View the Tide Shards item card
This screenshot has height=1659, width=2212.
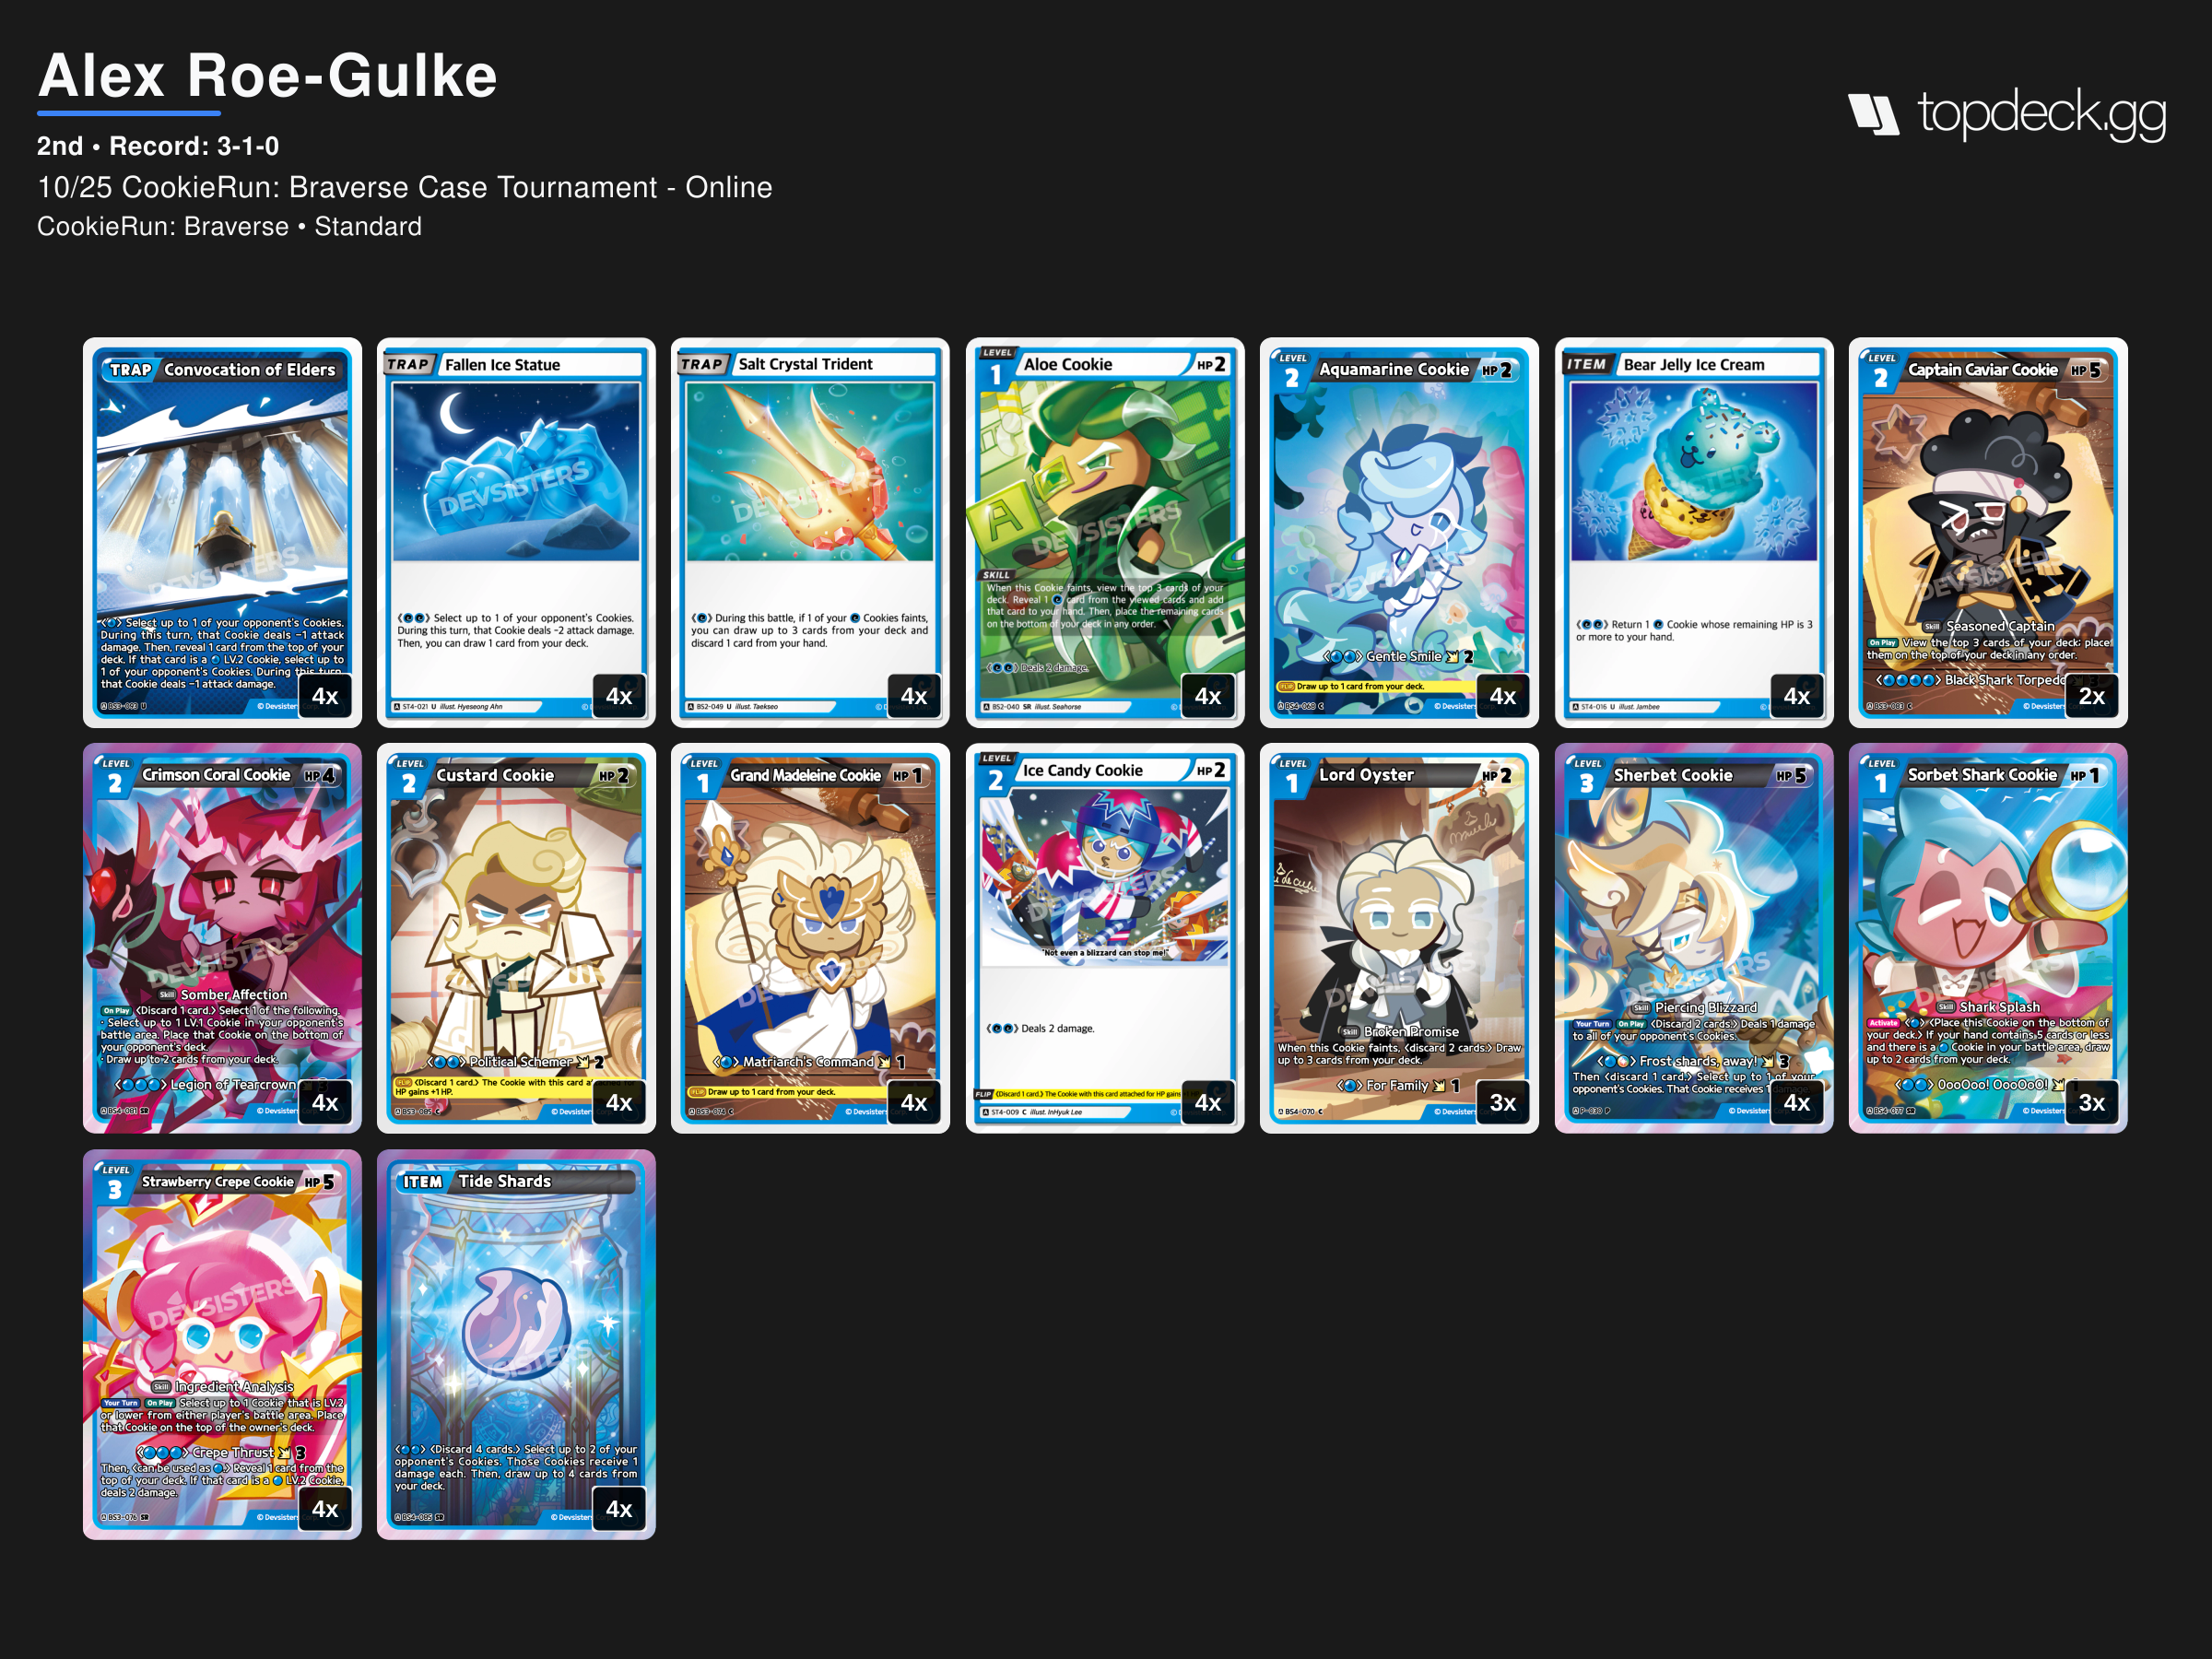point(516,1344)
